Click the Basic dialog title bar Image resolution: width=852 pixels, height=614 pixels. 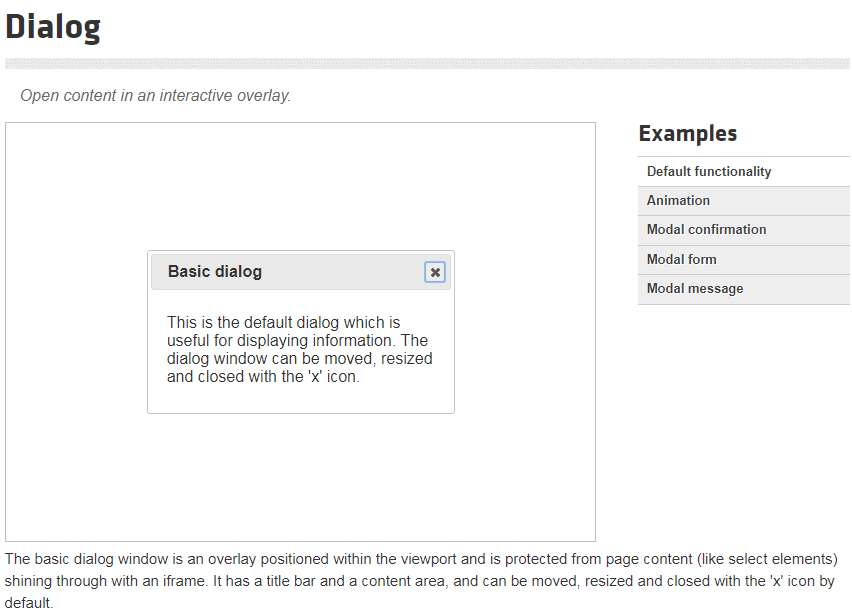click(300, 272)
